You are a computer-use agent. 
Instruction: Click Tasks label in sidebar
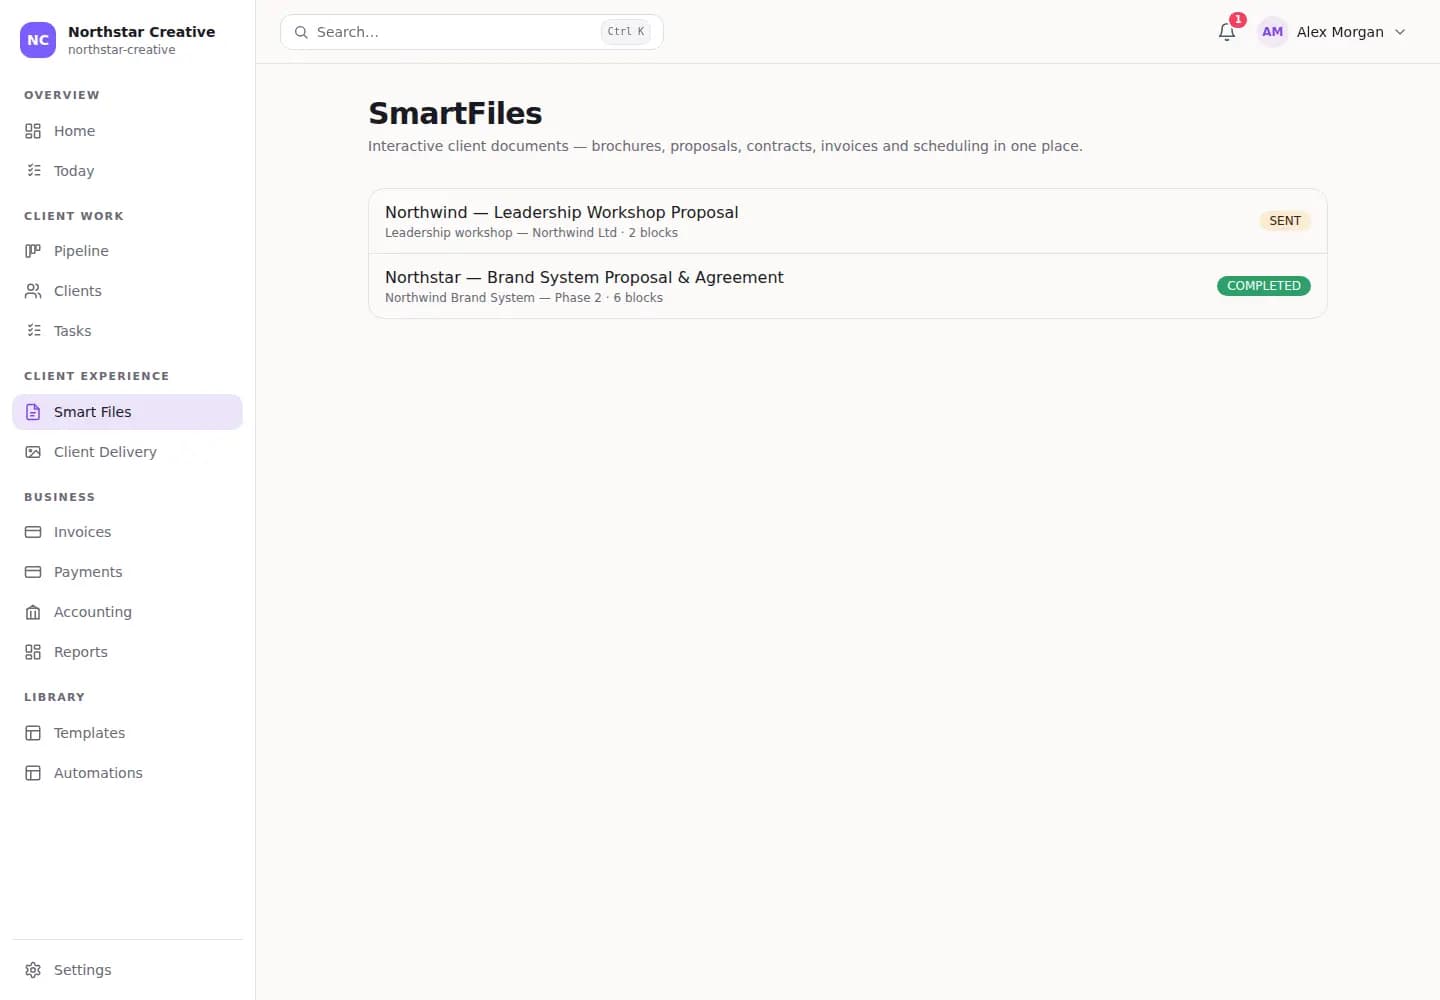[72, 331]
